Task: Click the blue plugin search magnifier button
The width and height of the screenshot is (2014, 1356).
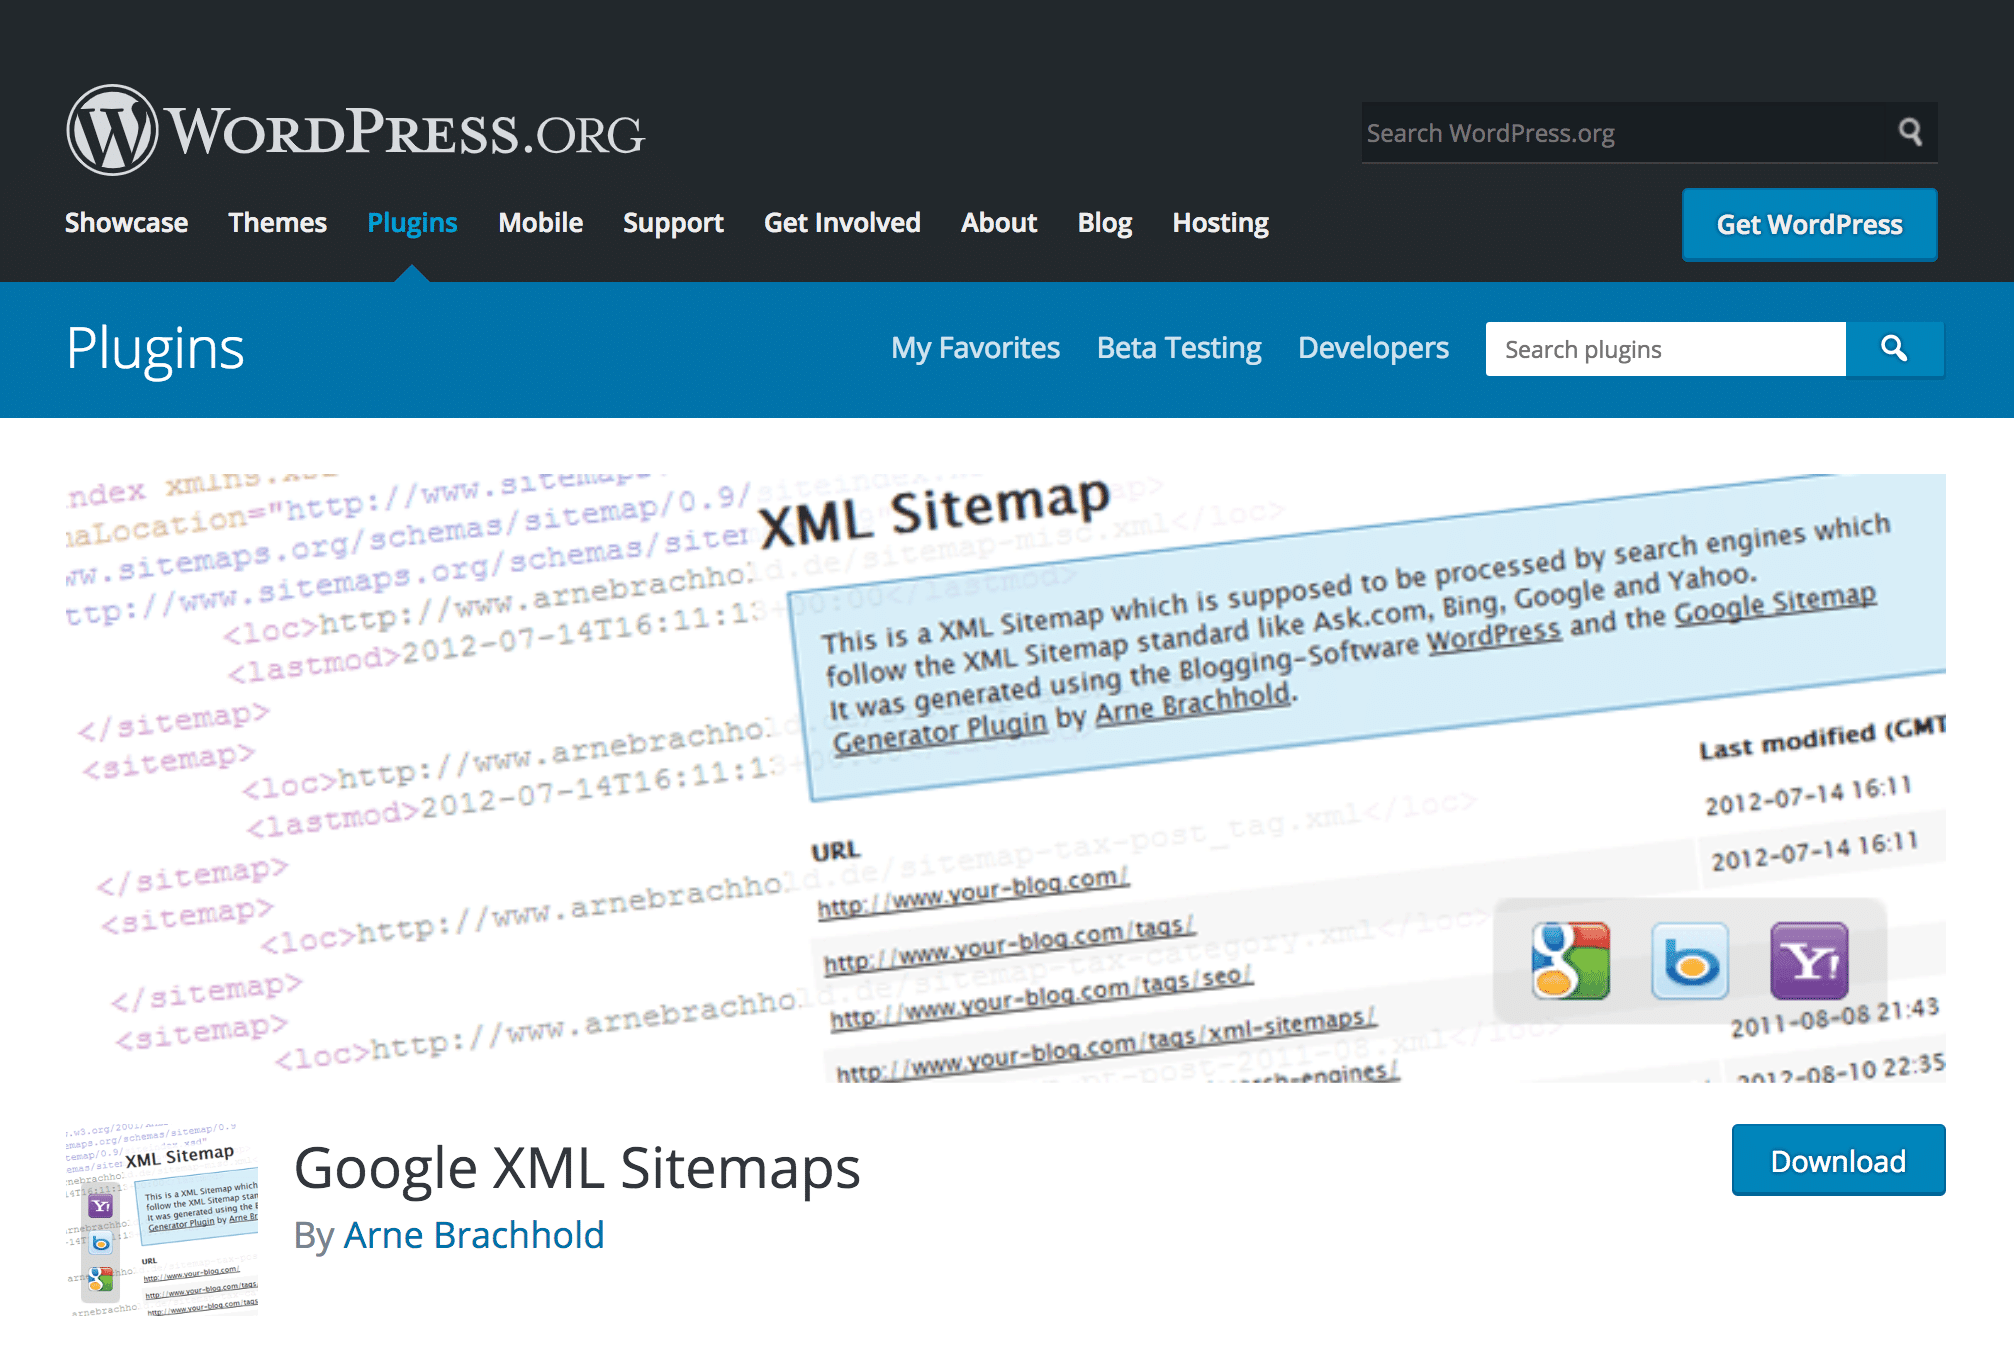Action: [x=1894, y=349]
